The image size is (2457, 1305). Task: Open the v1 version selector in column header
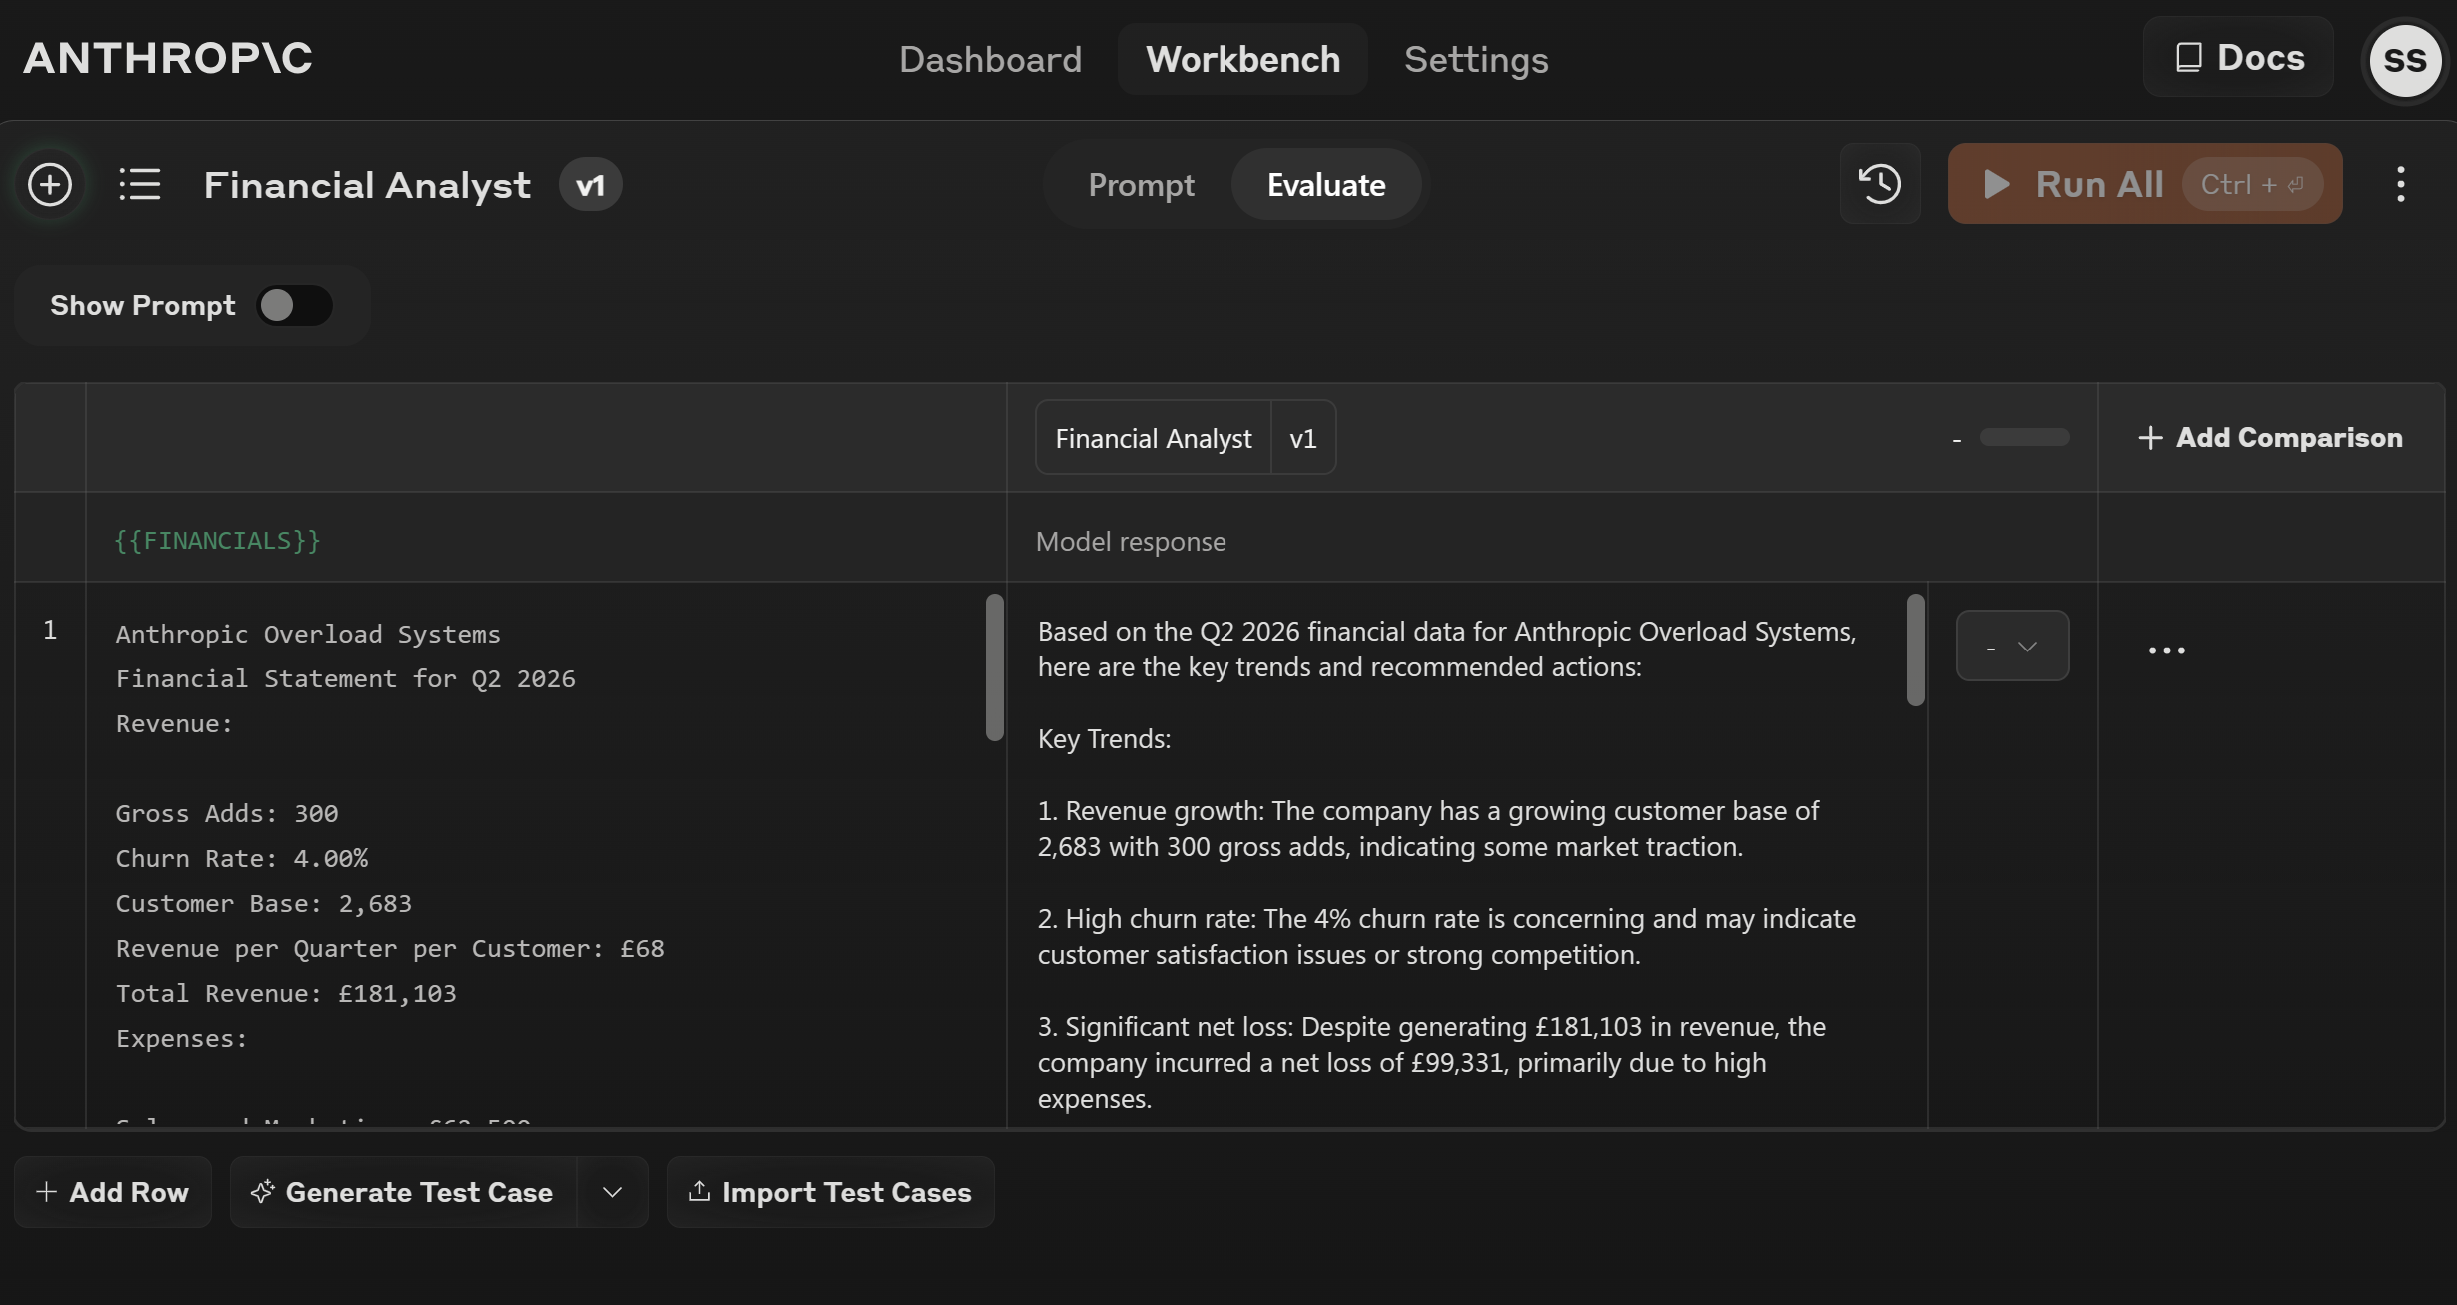1302,438
